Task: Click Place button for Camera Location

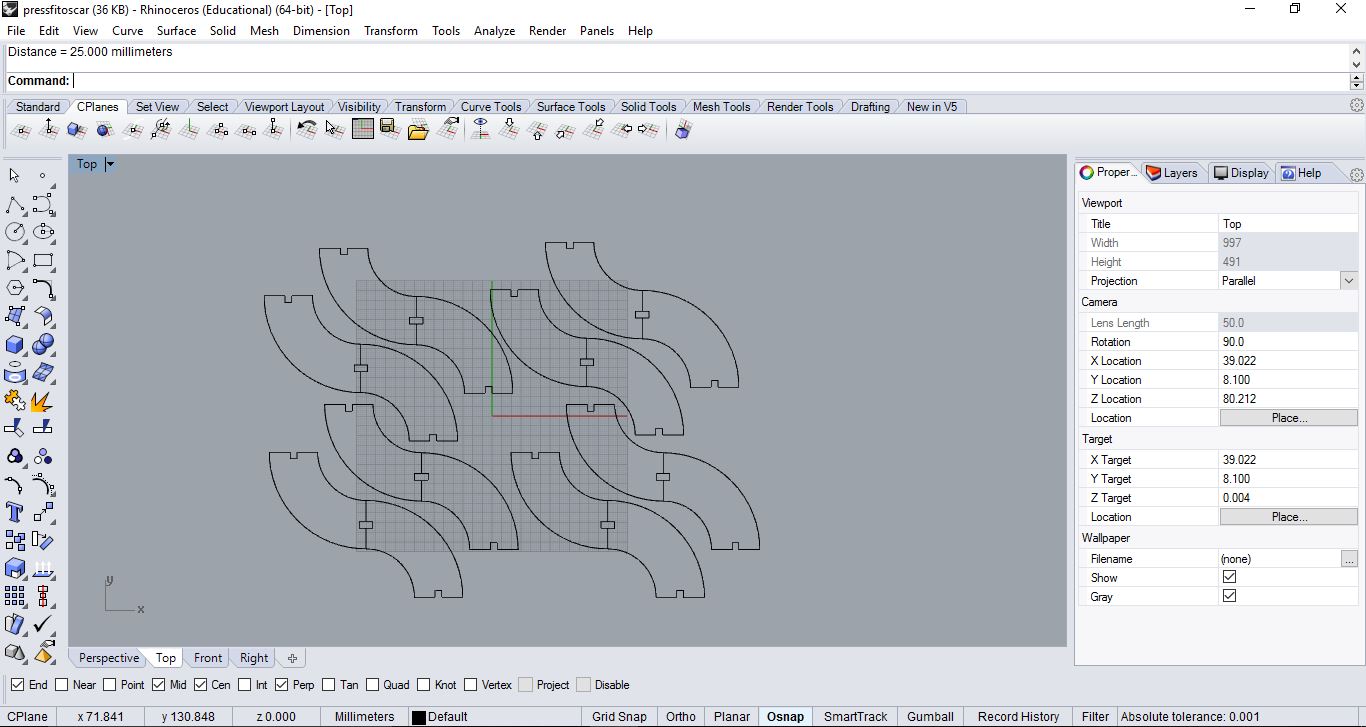Action: [x=1289, y=418]
